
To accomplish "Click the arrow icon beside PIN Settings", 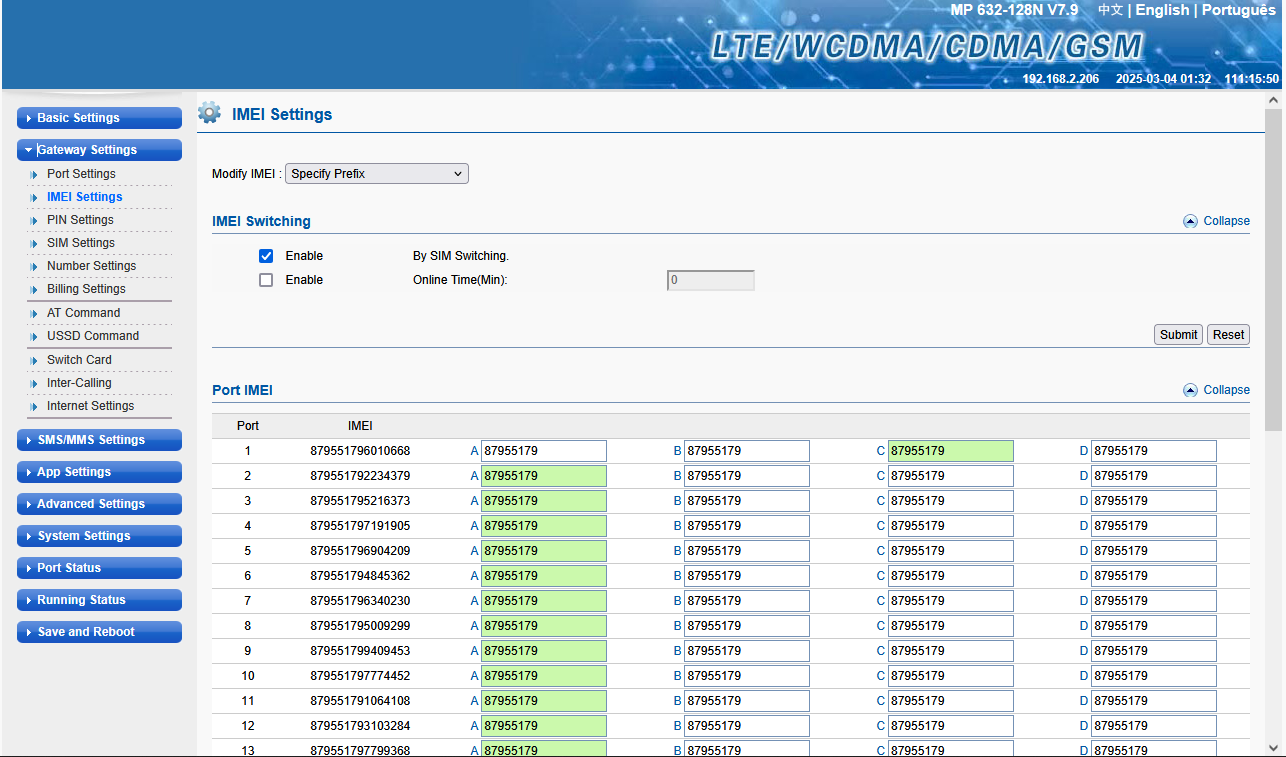I will [x=34, y=220].
